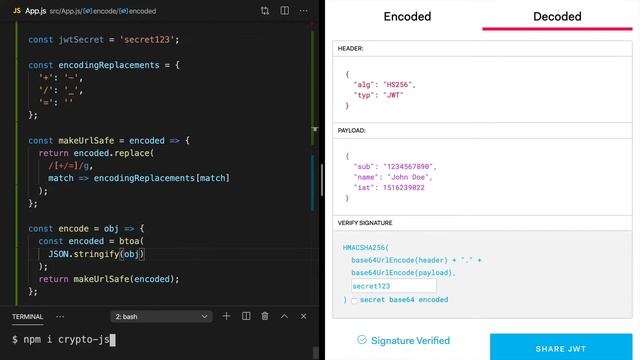Kill terminal with trash icon
The width and height of the screenshot is (640, 360).
click(265, 316)
